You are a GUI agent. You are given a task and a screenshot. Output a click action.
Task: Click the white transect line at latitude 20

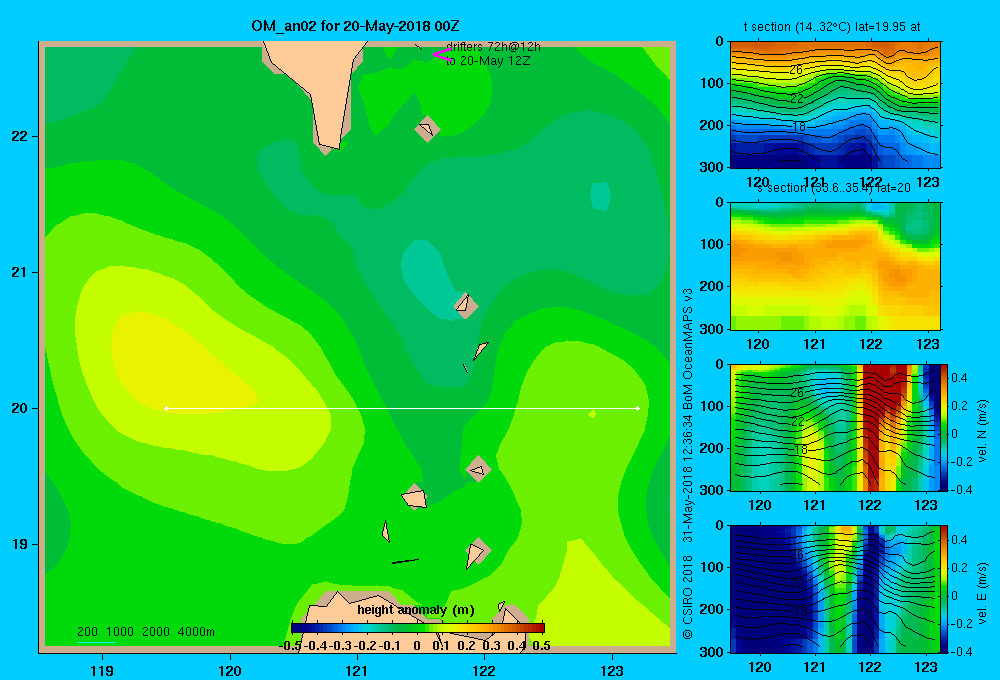coord(402,408)
